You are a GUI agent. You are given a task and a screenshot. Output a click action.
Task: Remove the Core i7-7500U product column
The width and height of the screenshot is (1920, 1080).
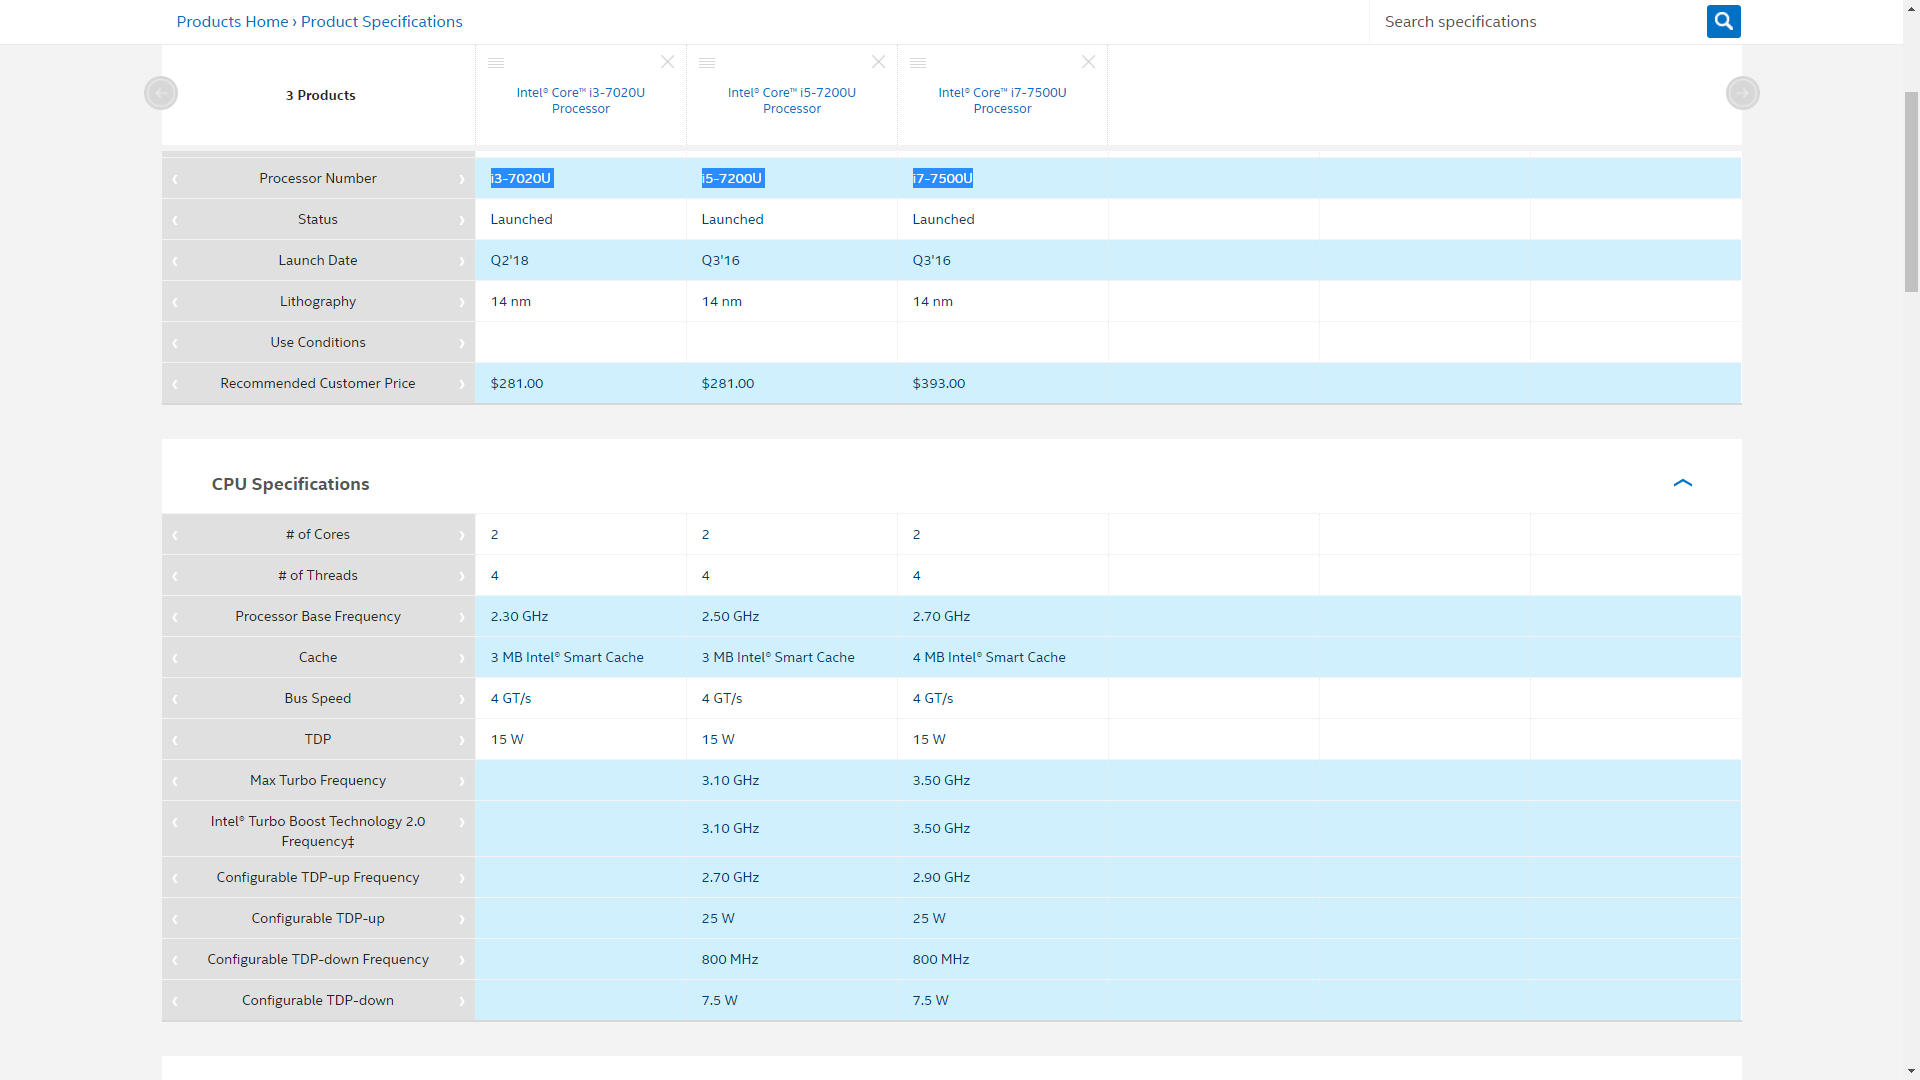pos(1088,62)
